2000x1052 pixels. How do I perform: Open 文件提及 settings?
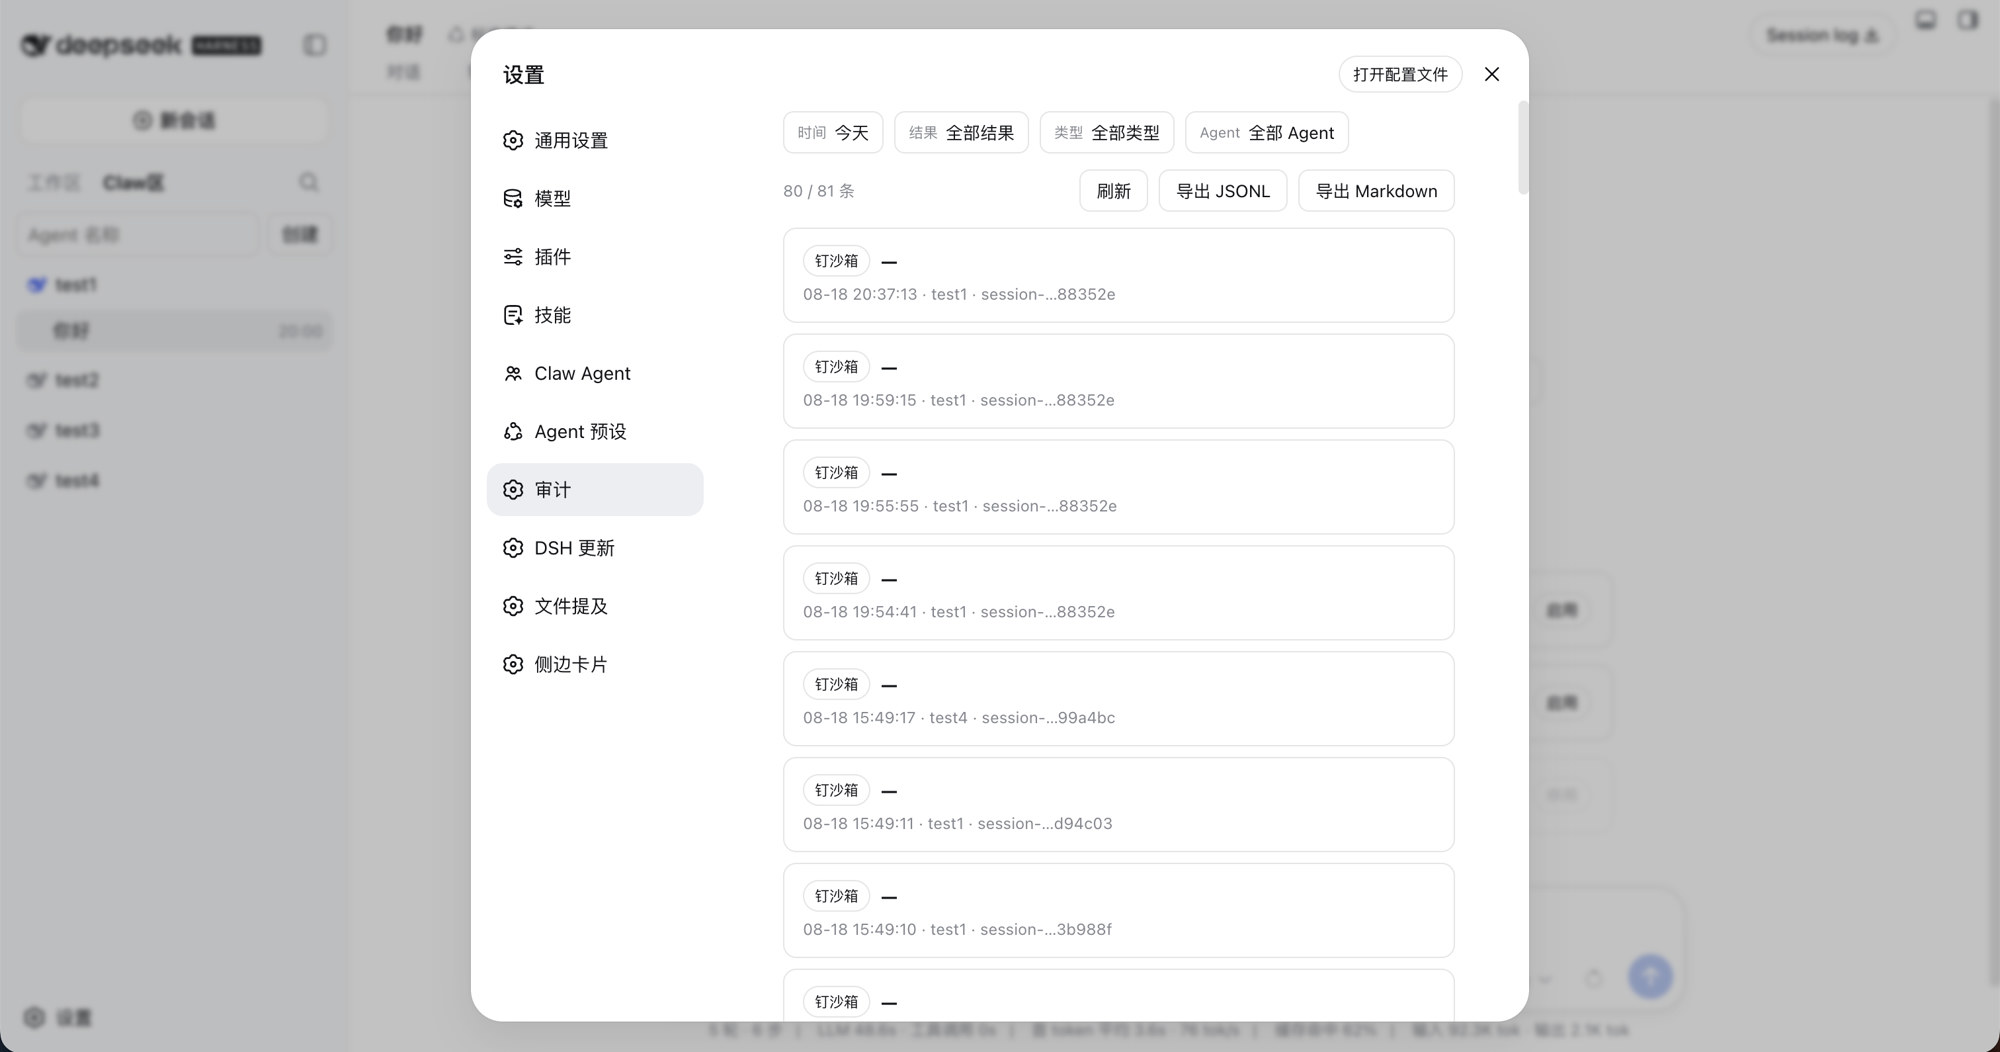(595, 606)
